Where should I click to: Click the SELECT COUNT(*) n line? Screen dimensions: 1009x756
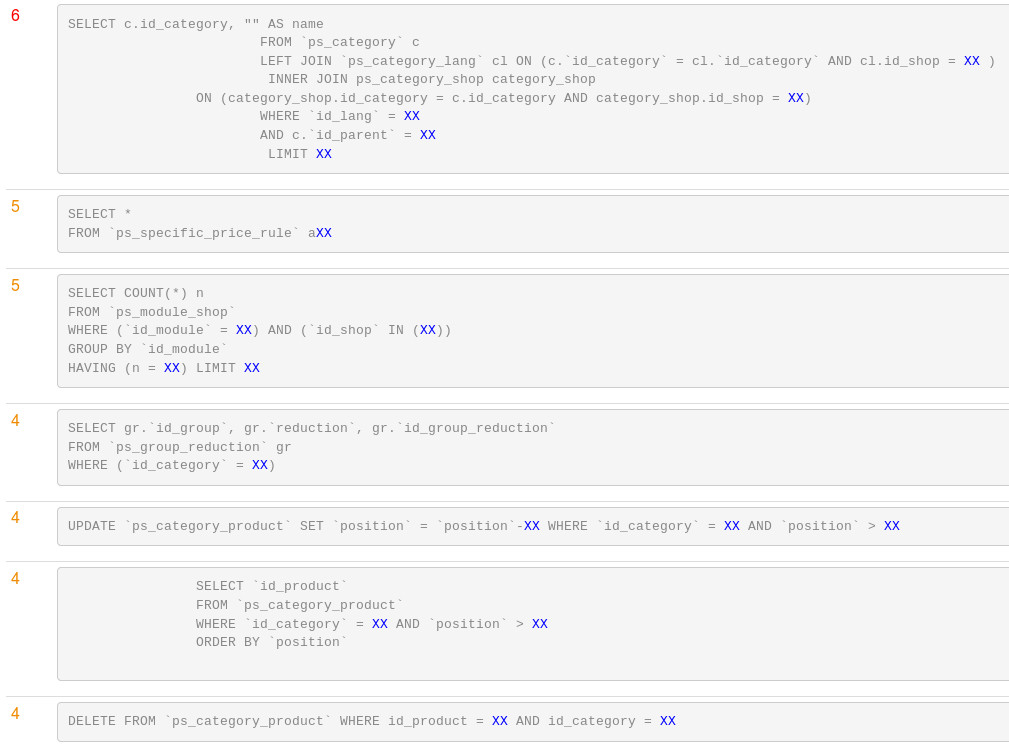pyautogui.click(x=136, y=293)
